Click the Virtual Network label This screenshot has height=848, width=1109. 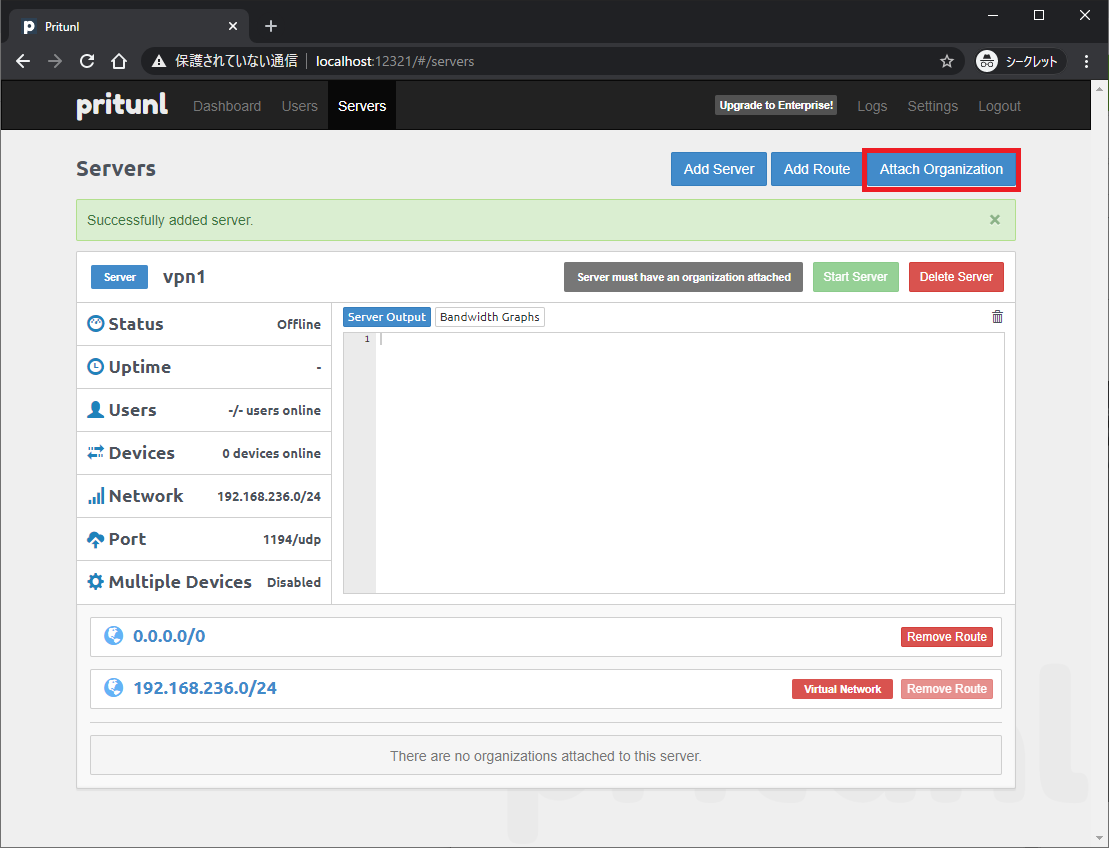click(x=842, y=689)
